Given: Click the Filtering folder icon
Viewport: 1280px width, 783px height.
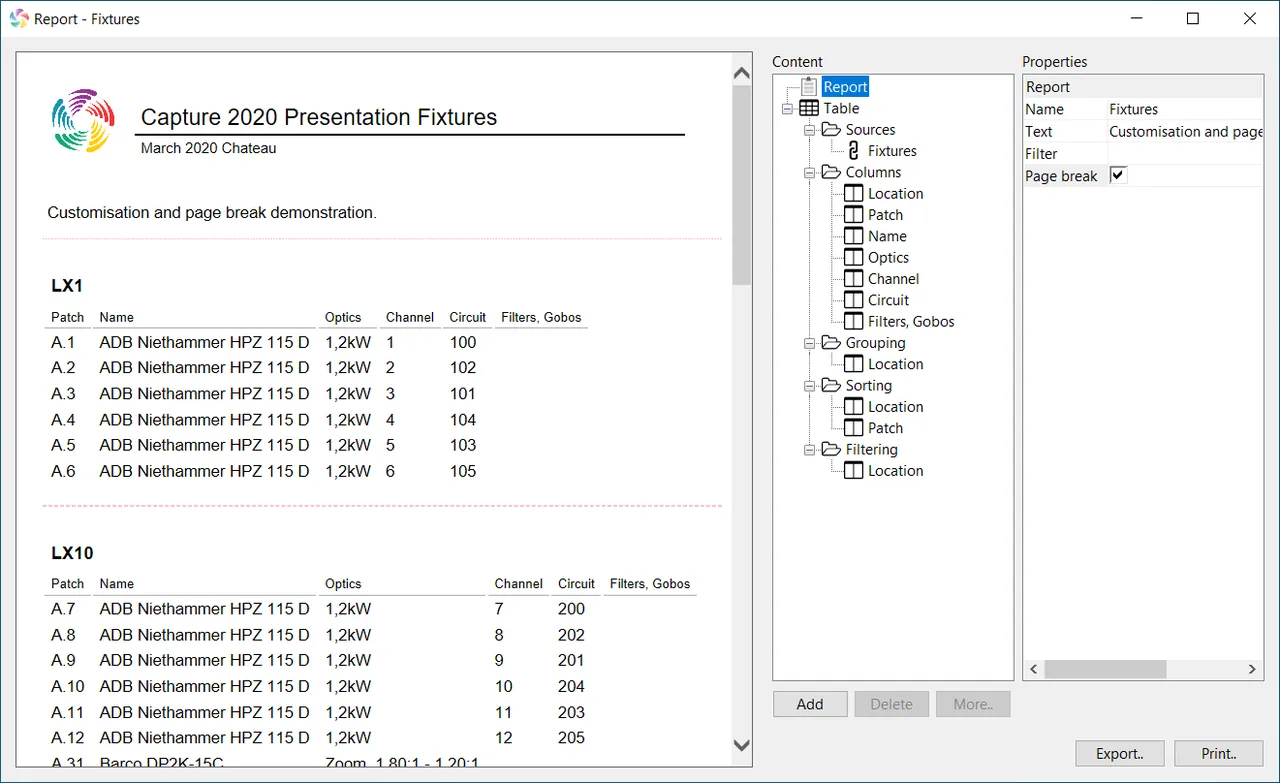Looking at the screenshot, I should coord(831,449).
